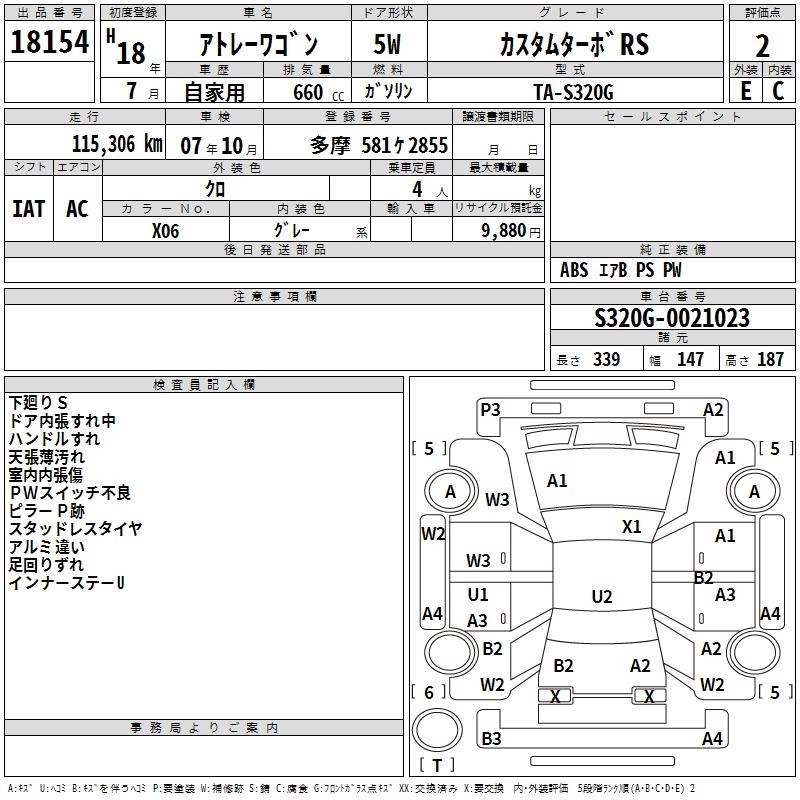This screenshot has width=800, height=800.
Task: Click U2 mark on roof diagram
Action: point(602,596)
